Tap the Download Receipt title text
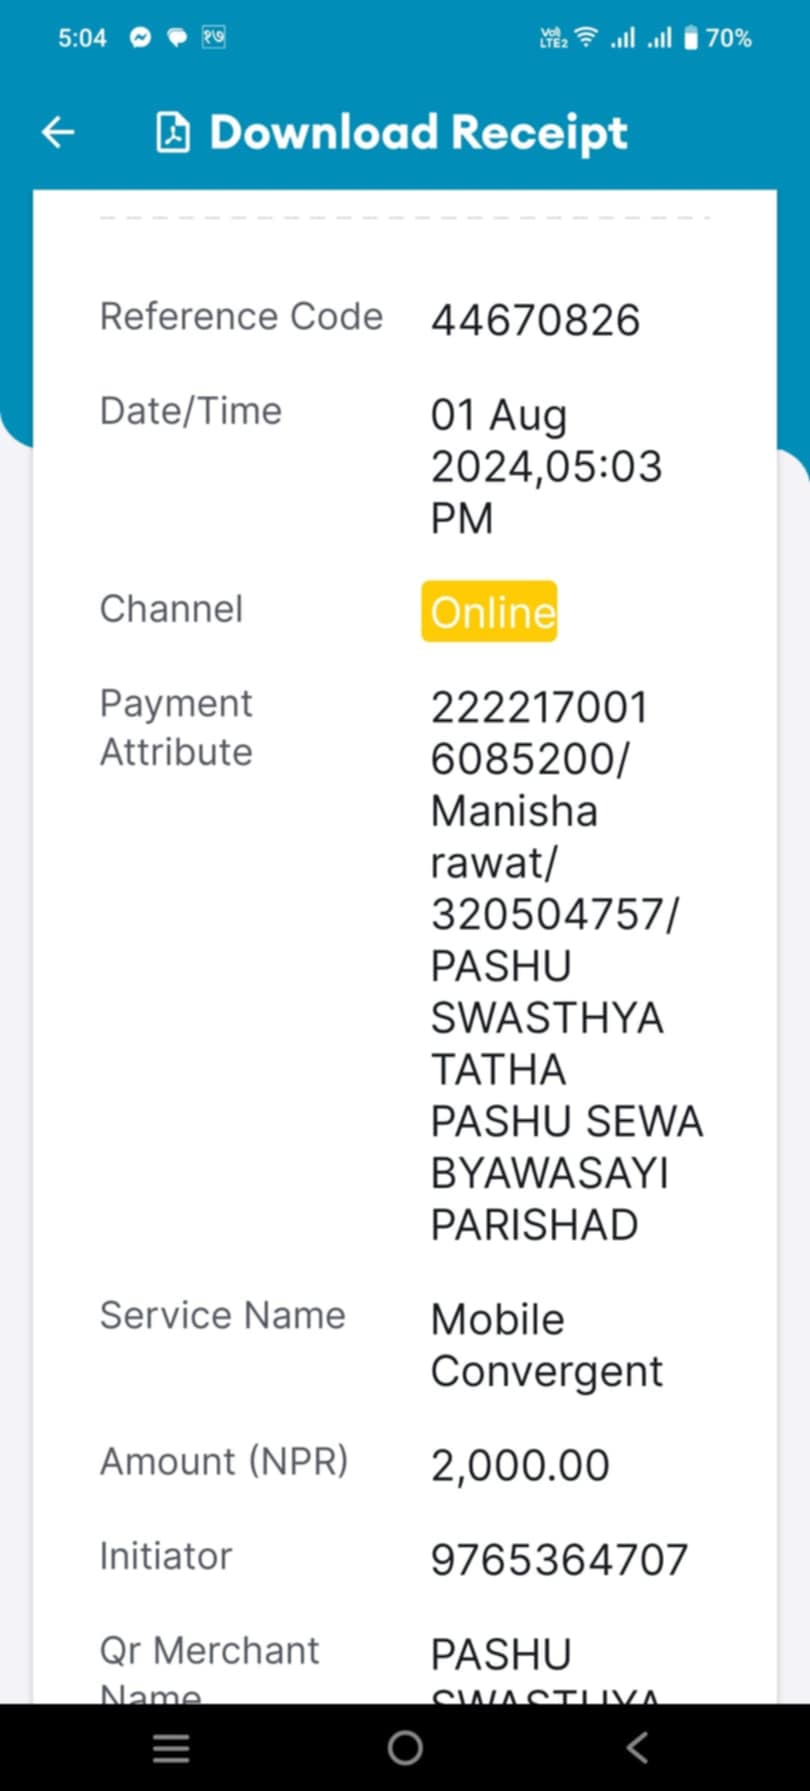 pyautogui.click(x=418, y=133)
